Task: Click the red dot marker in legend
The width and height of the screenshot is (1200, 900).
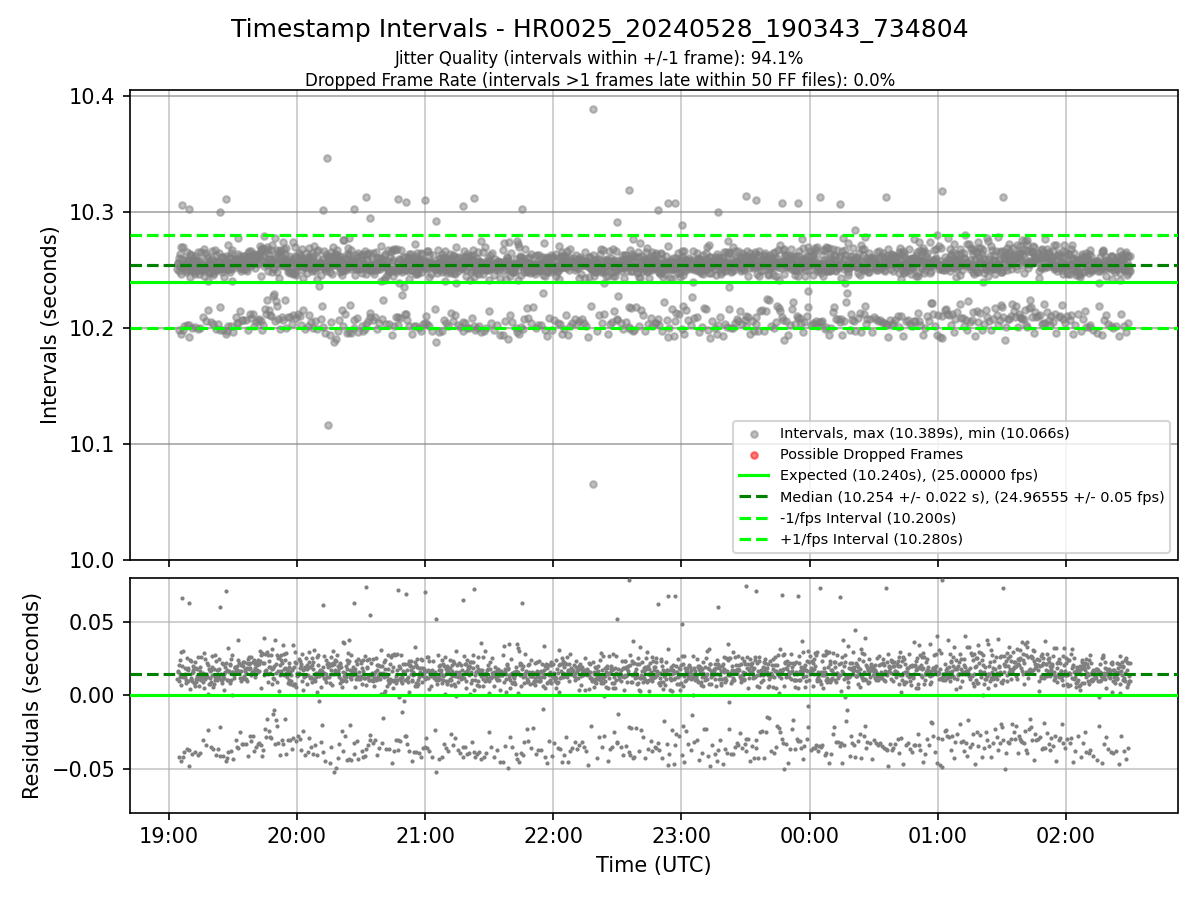Action: pos(754,455)
